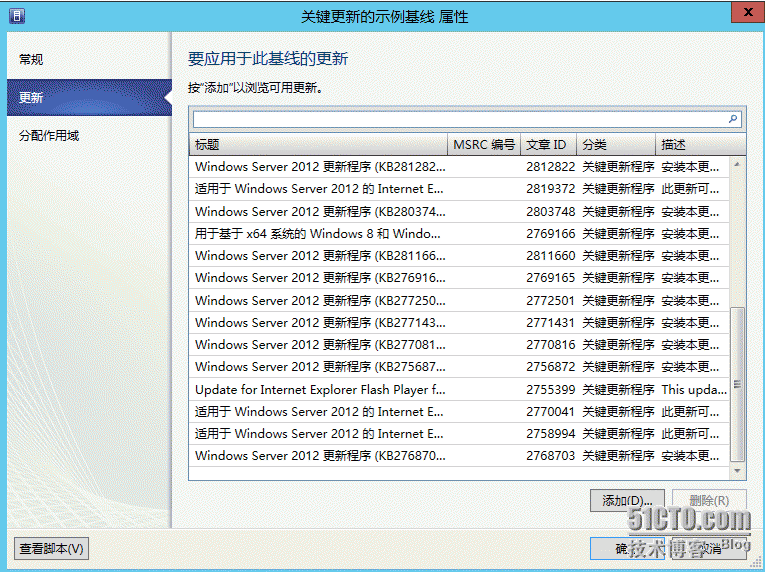The image size is (765, 572).
Task: Sort by the 标题 column header
Action: click(x=318, y=144)
